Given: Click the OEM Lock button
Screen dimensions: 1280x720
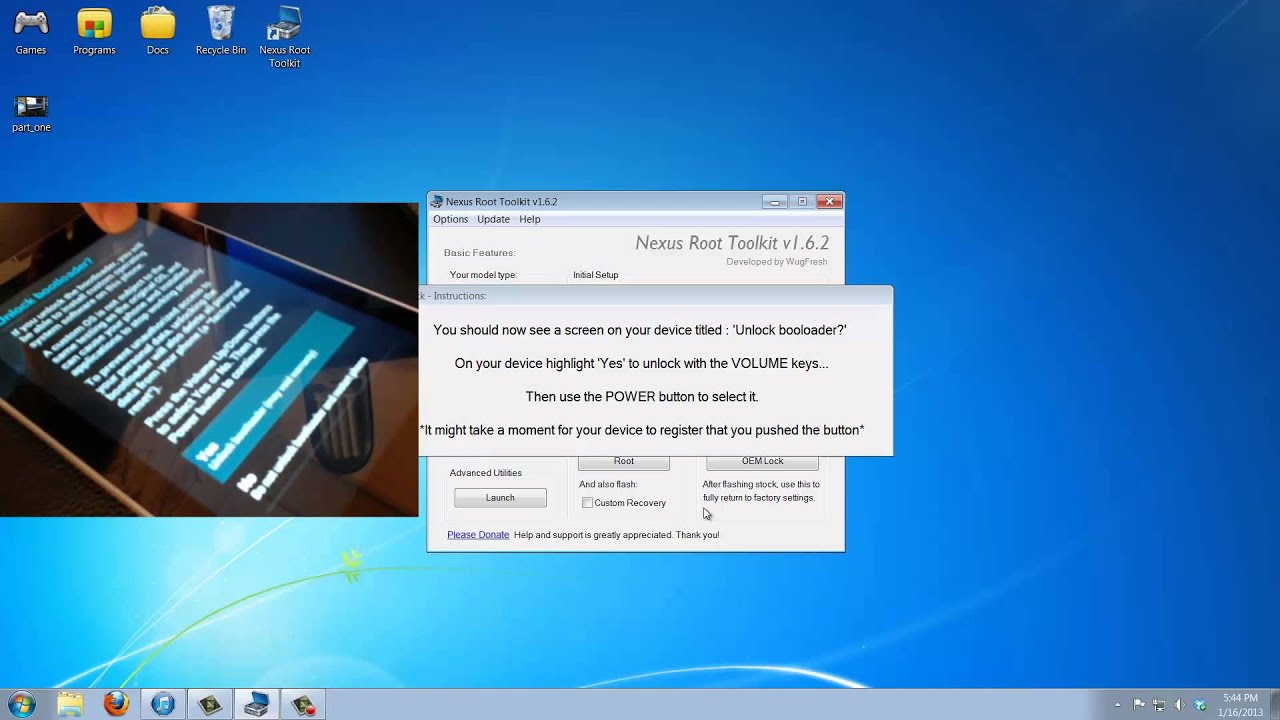Looking at the screenshot, I should [762, 462].
